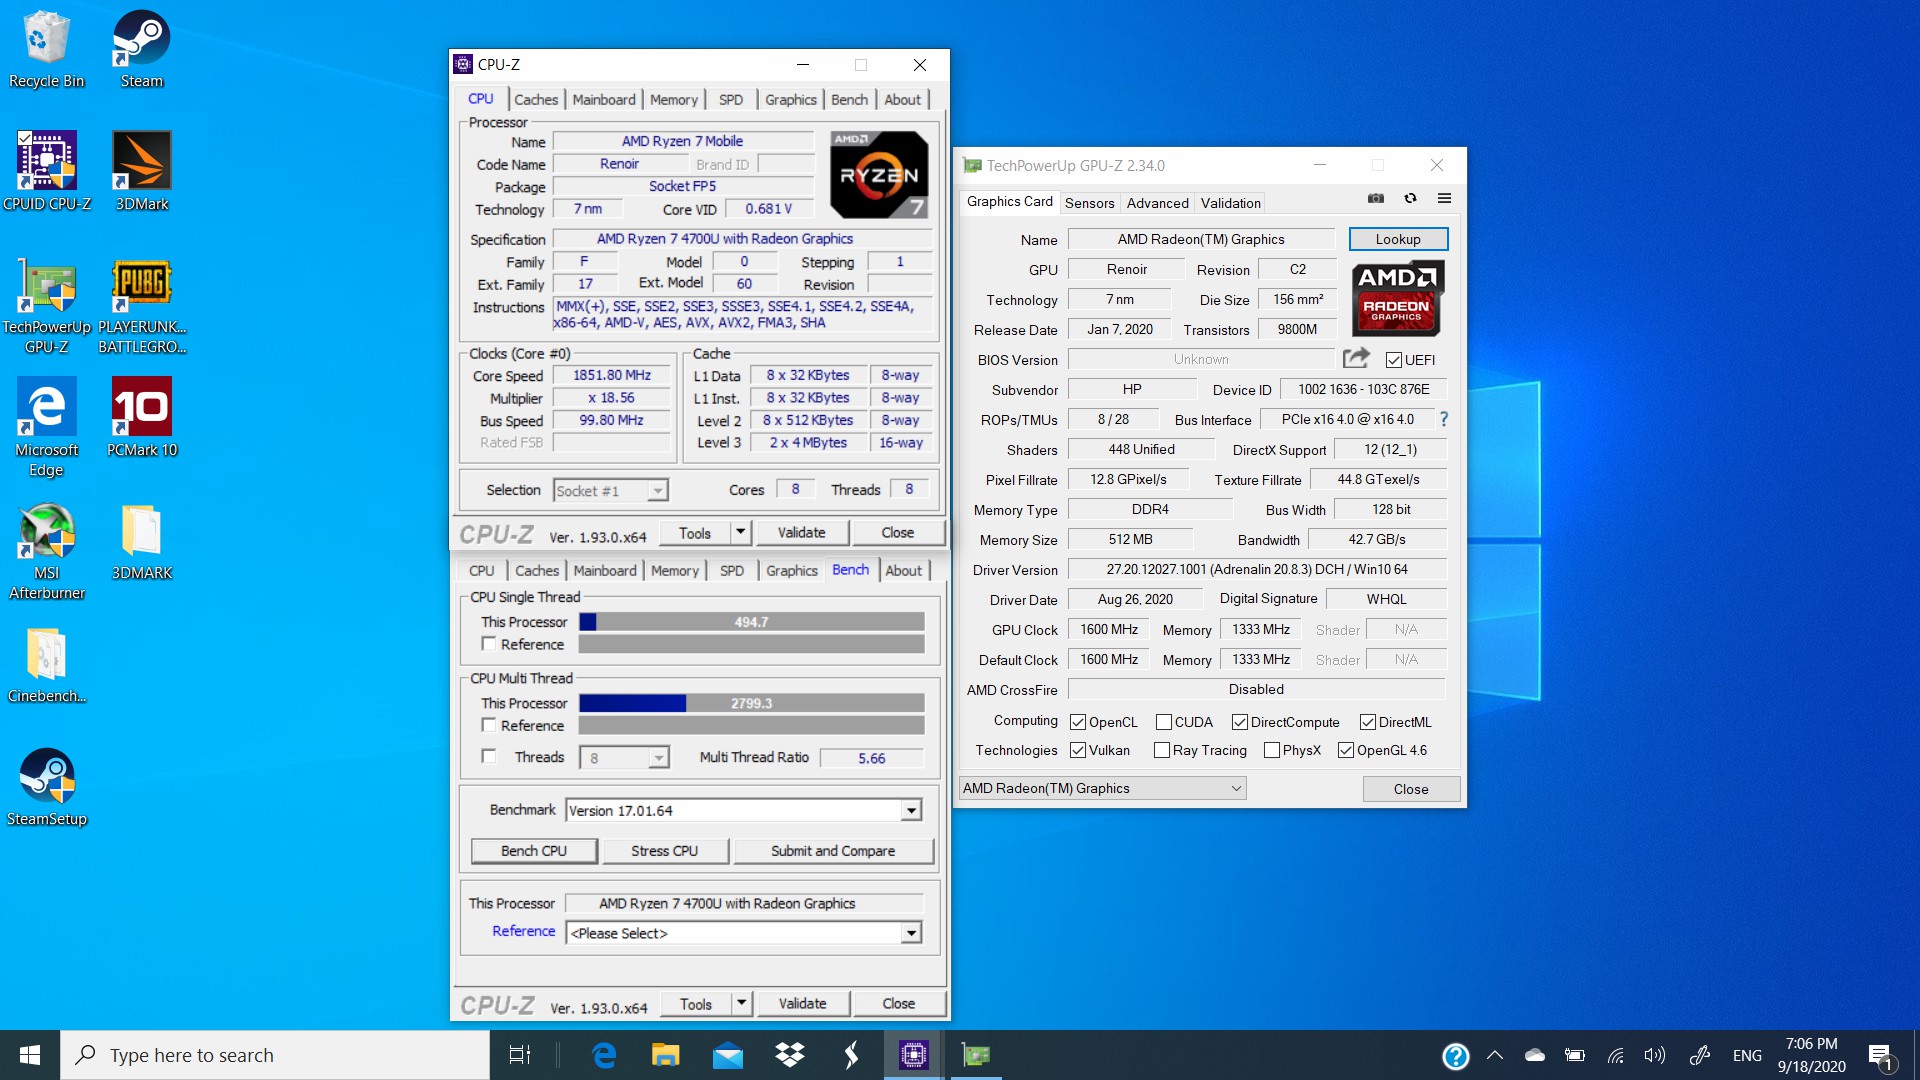Image resolution: width=1920 pixels, height=1080 pixels.
Task: Open GPU-Z hamburger menu
Action: click(x=1444, y=199)
